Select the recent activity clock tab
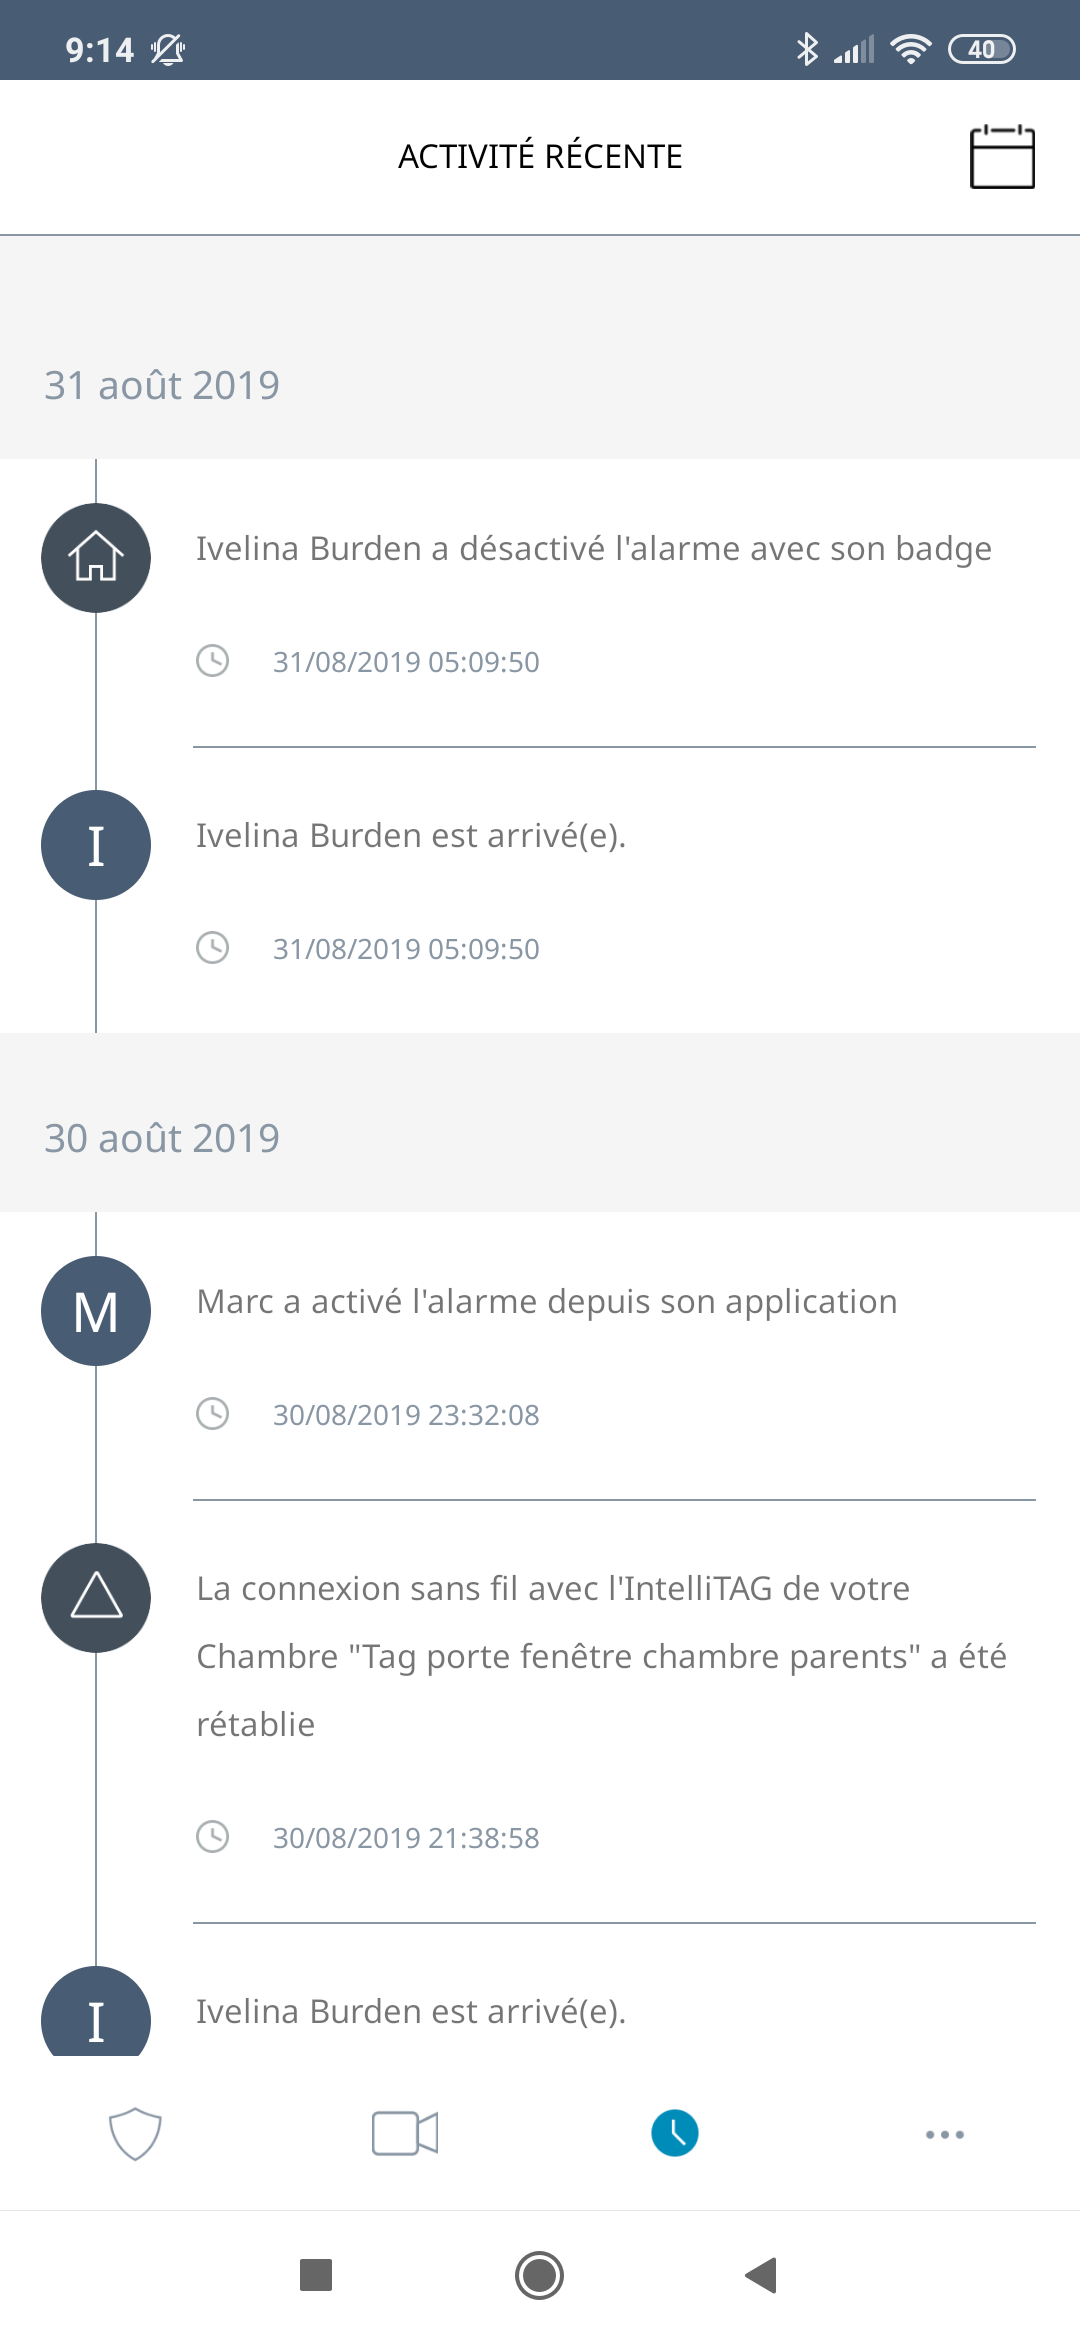 click(675, 2133)
